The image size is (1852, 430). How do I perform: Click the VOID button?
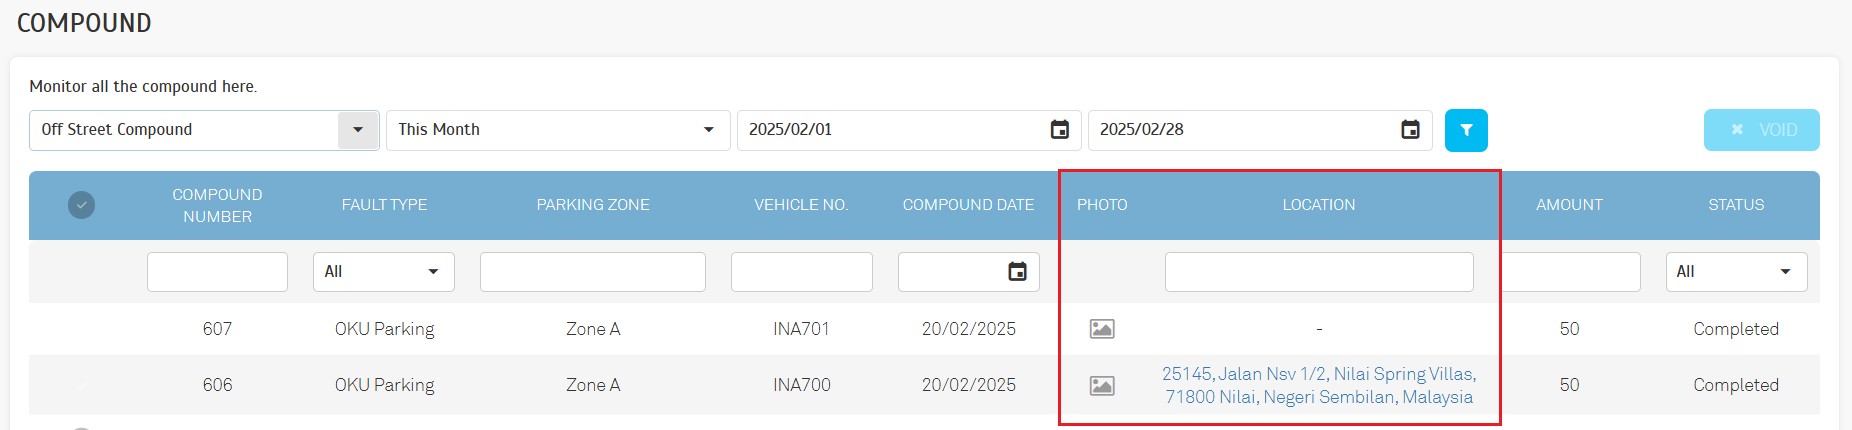tap(1761, 130)
